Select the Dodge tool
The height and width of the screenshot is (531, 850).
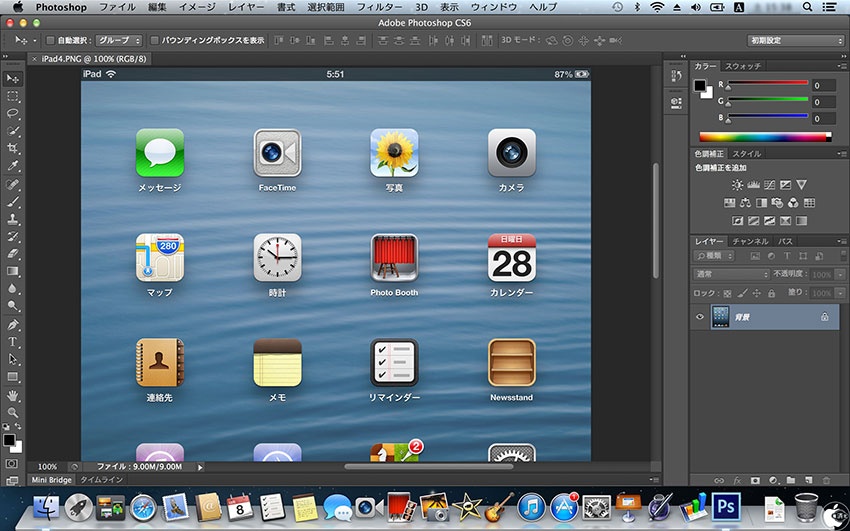click(x=12, y=306)
